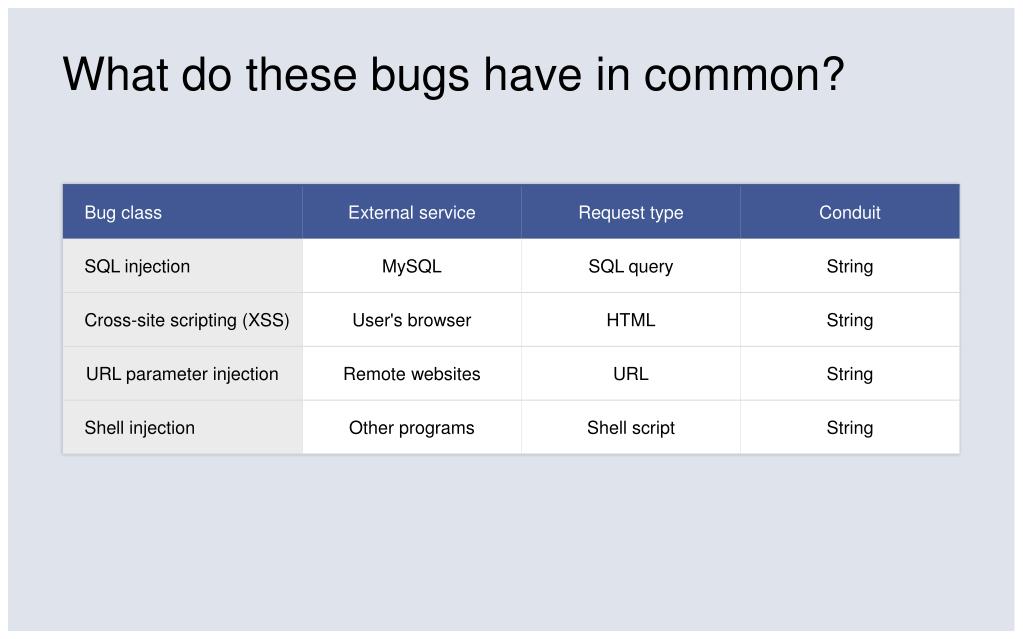This screenshot has width=1023, height=639.
Task: Click the 'URL parameter injection' cell
Action: pyautogui.click(x=183, y=373)
